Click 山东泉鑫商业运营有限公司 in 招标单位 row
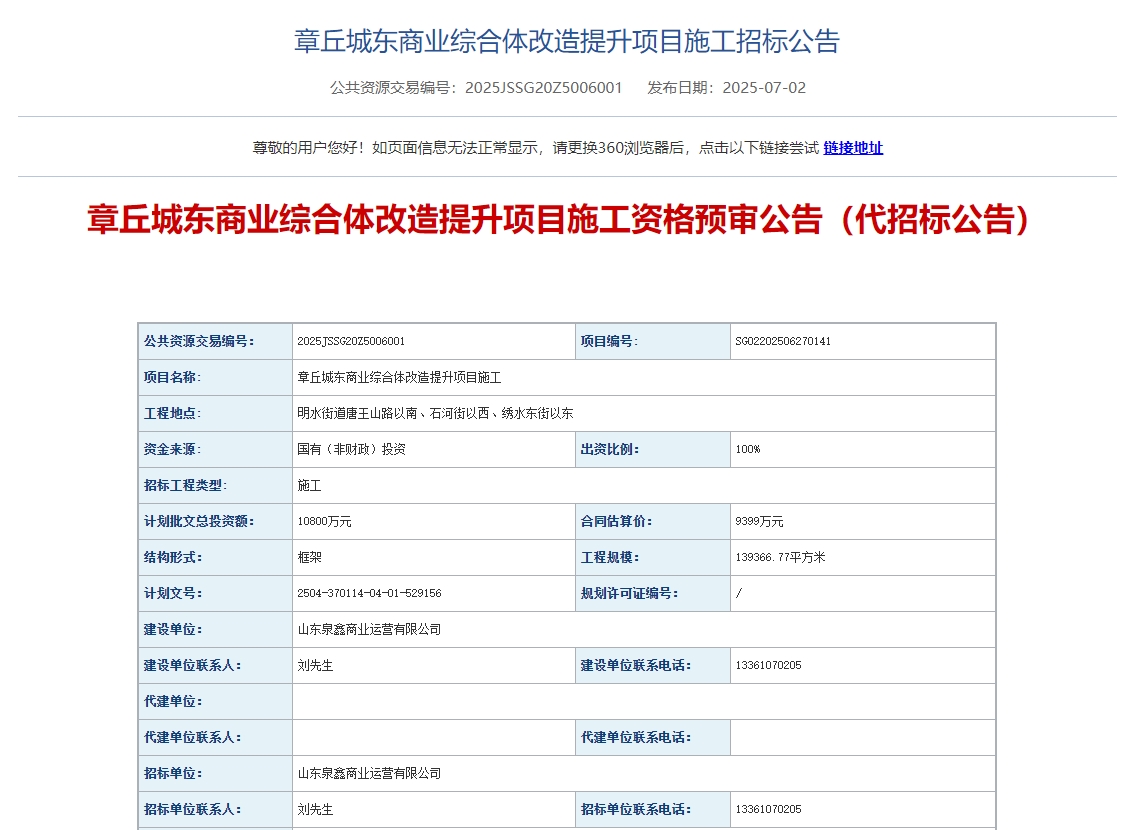The width and height of the screenshot is (1129, 830). (369, 773)
